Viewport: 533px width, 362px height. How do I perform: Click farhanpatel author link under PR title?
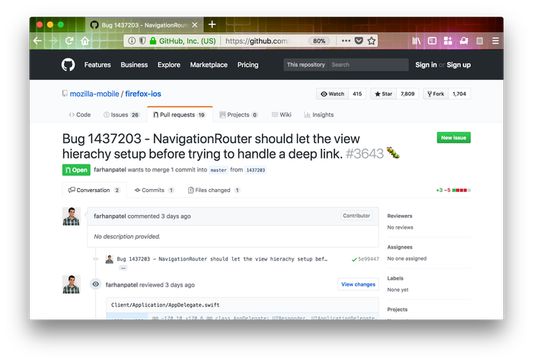[x=110, y=170]
